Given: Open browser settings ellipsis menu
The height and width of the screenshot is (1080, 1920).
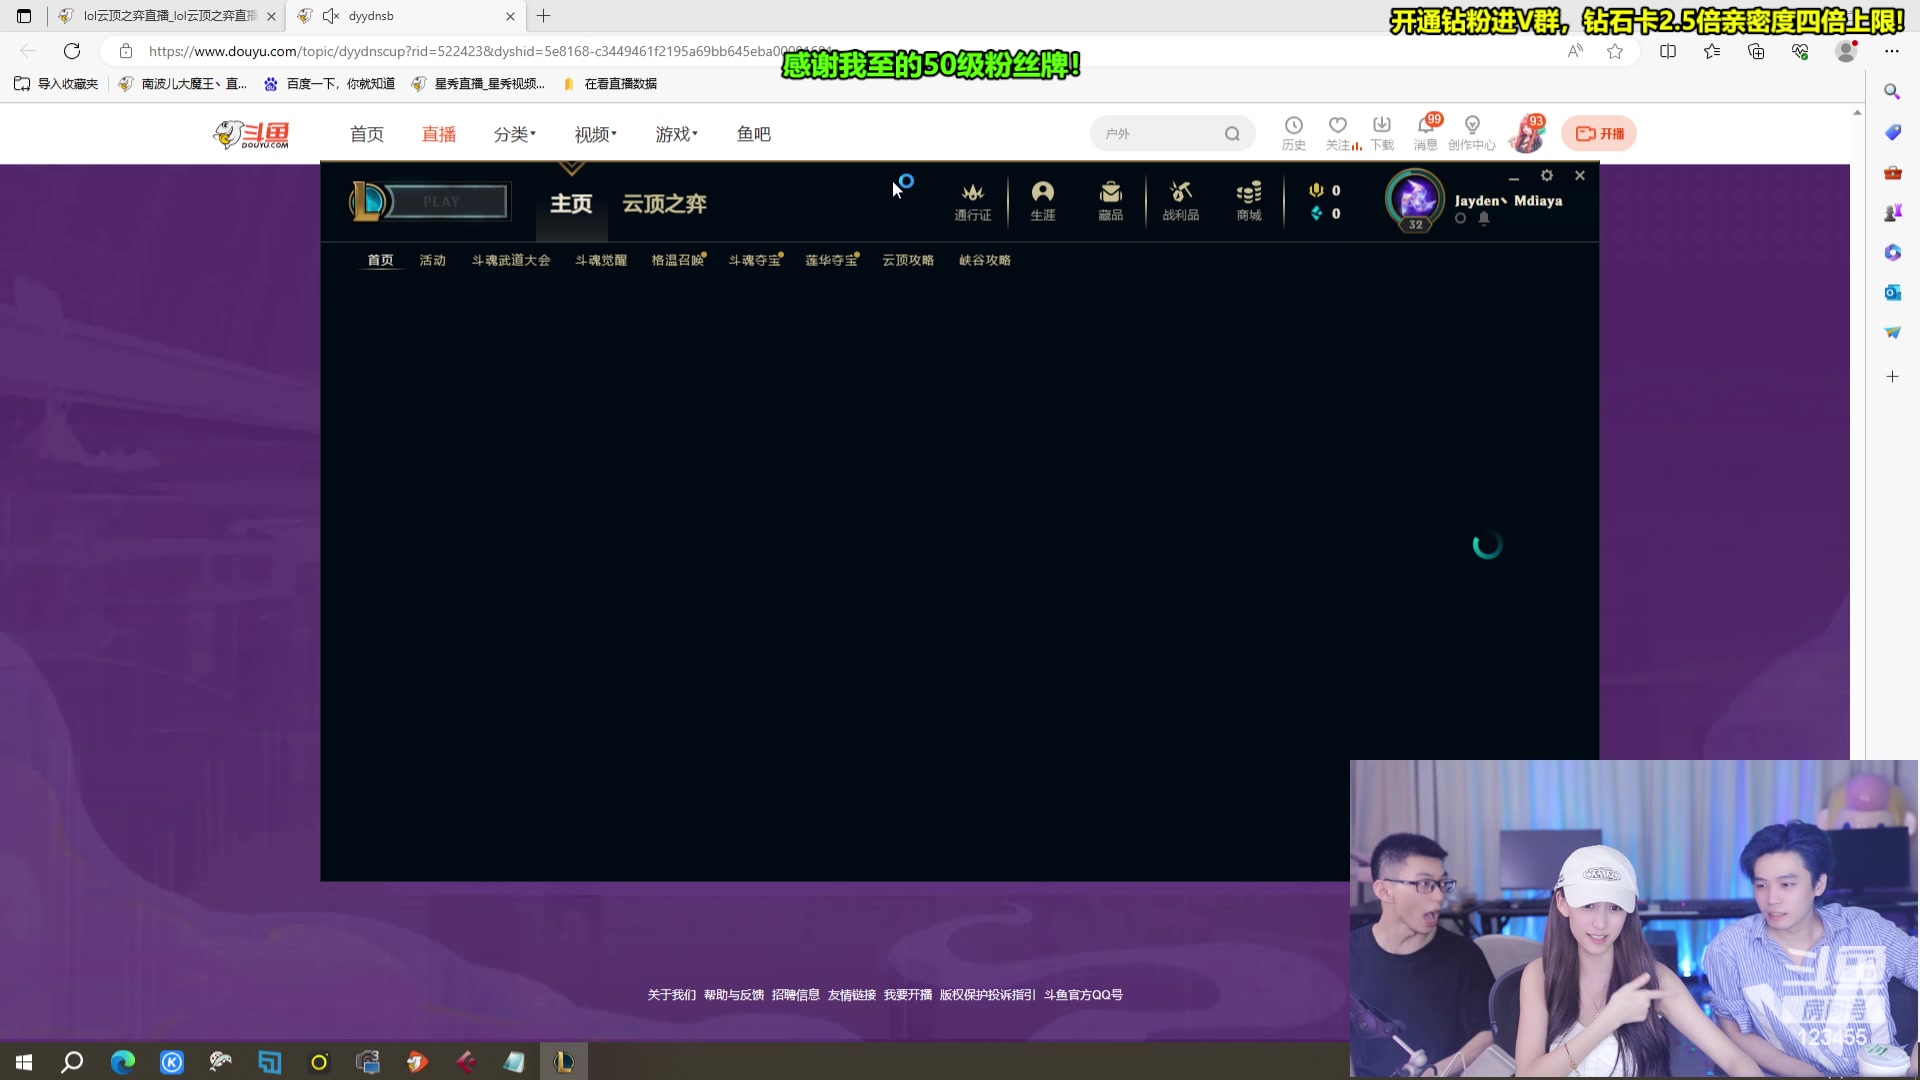Looking at the screenshot, I should tap(1892, 51).
